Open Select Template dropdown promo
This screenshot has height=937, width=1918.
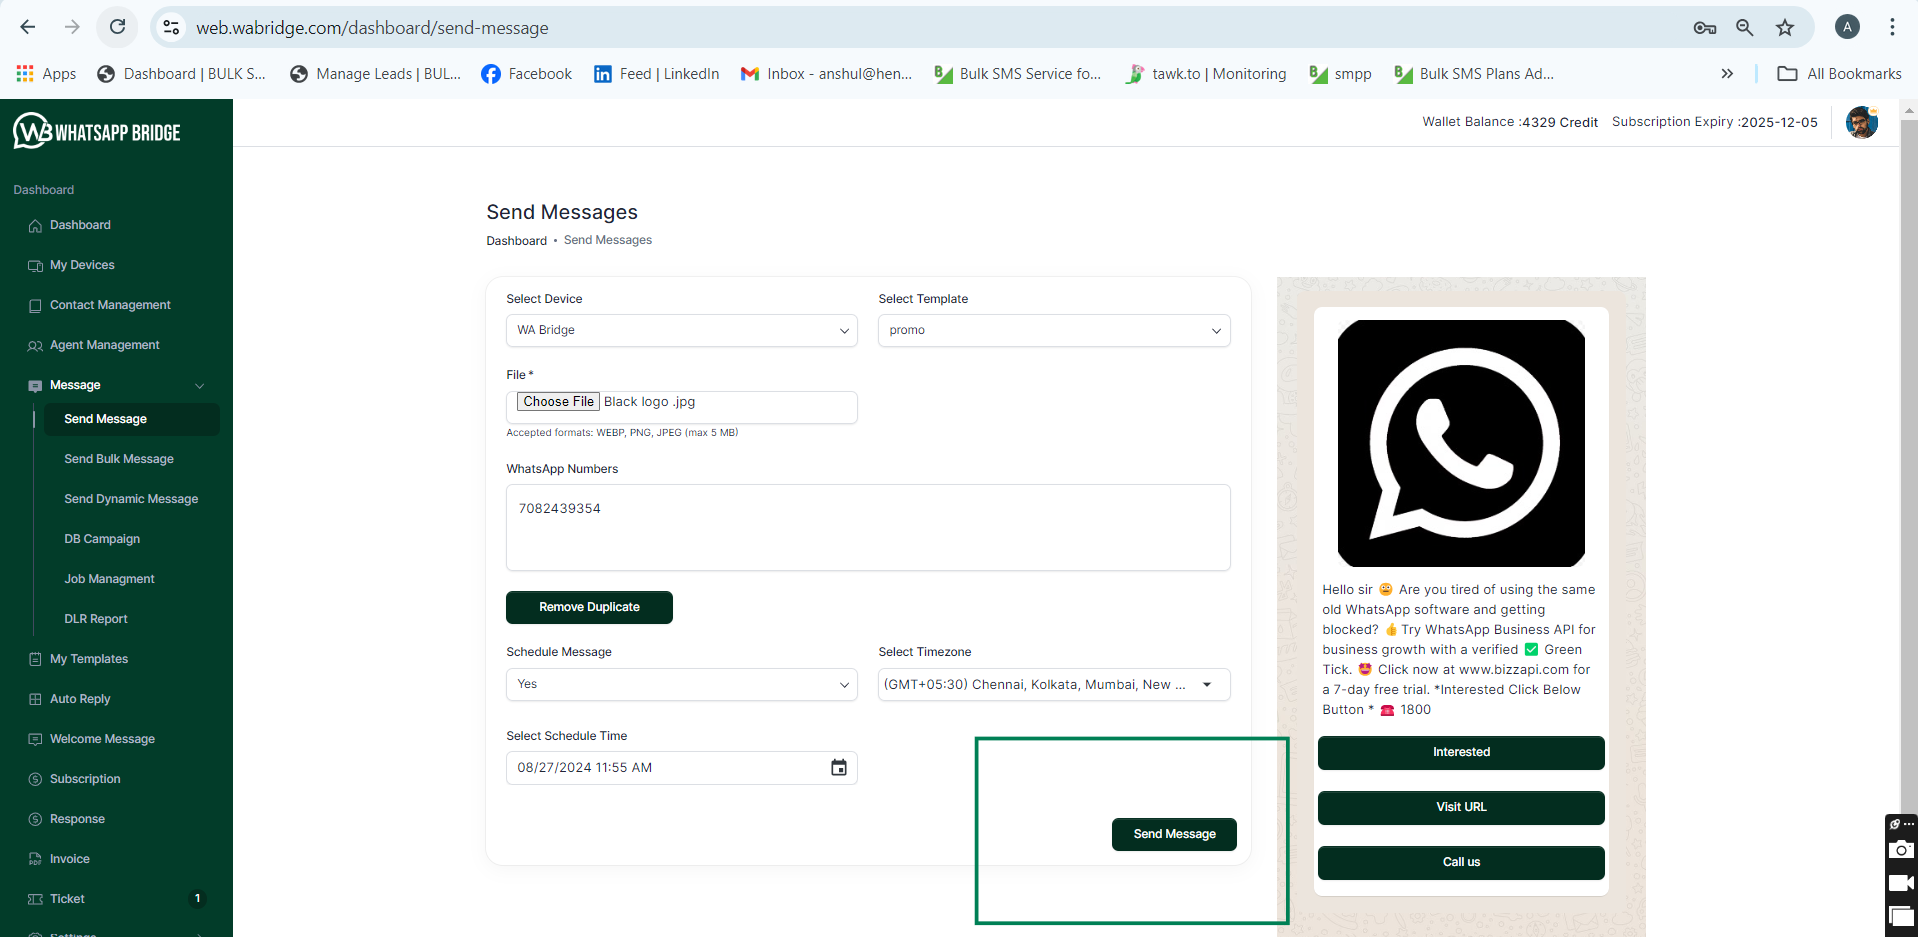(1054, 331)
